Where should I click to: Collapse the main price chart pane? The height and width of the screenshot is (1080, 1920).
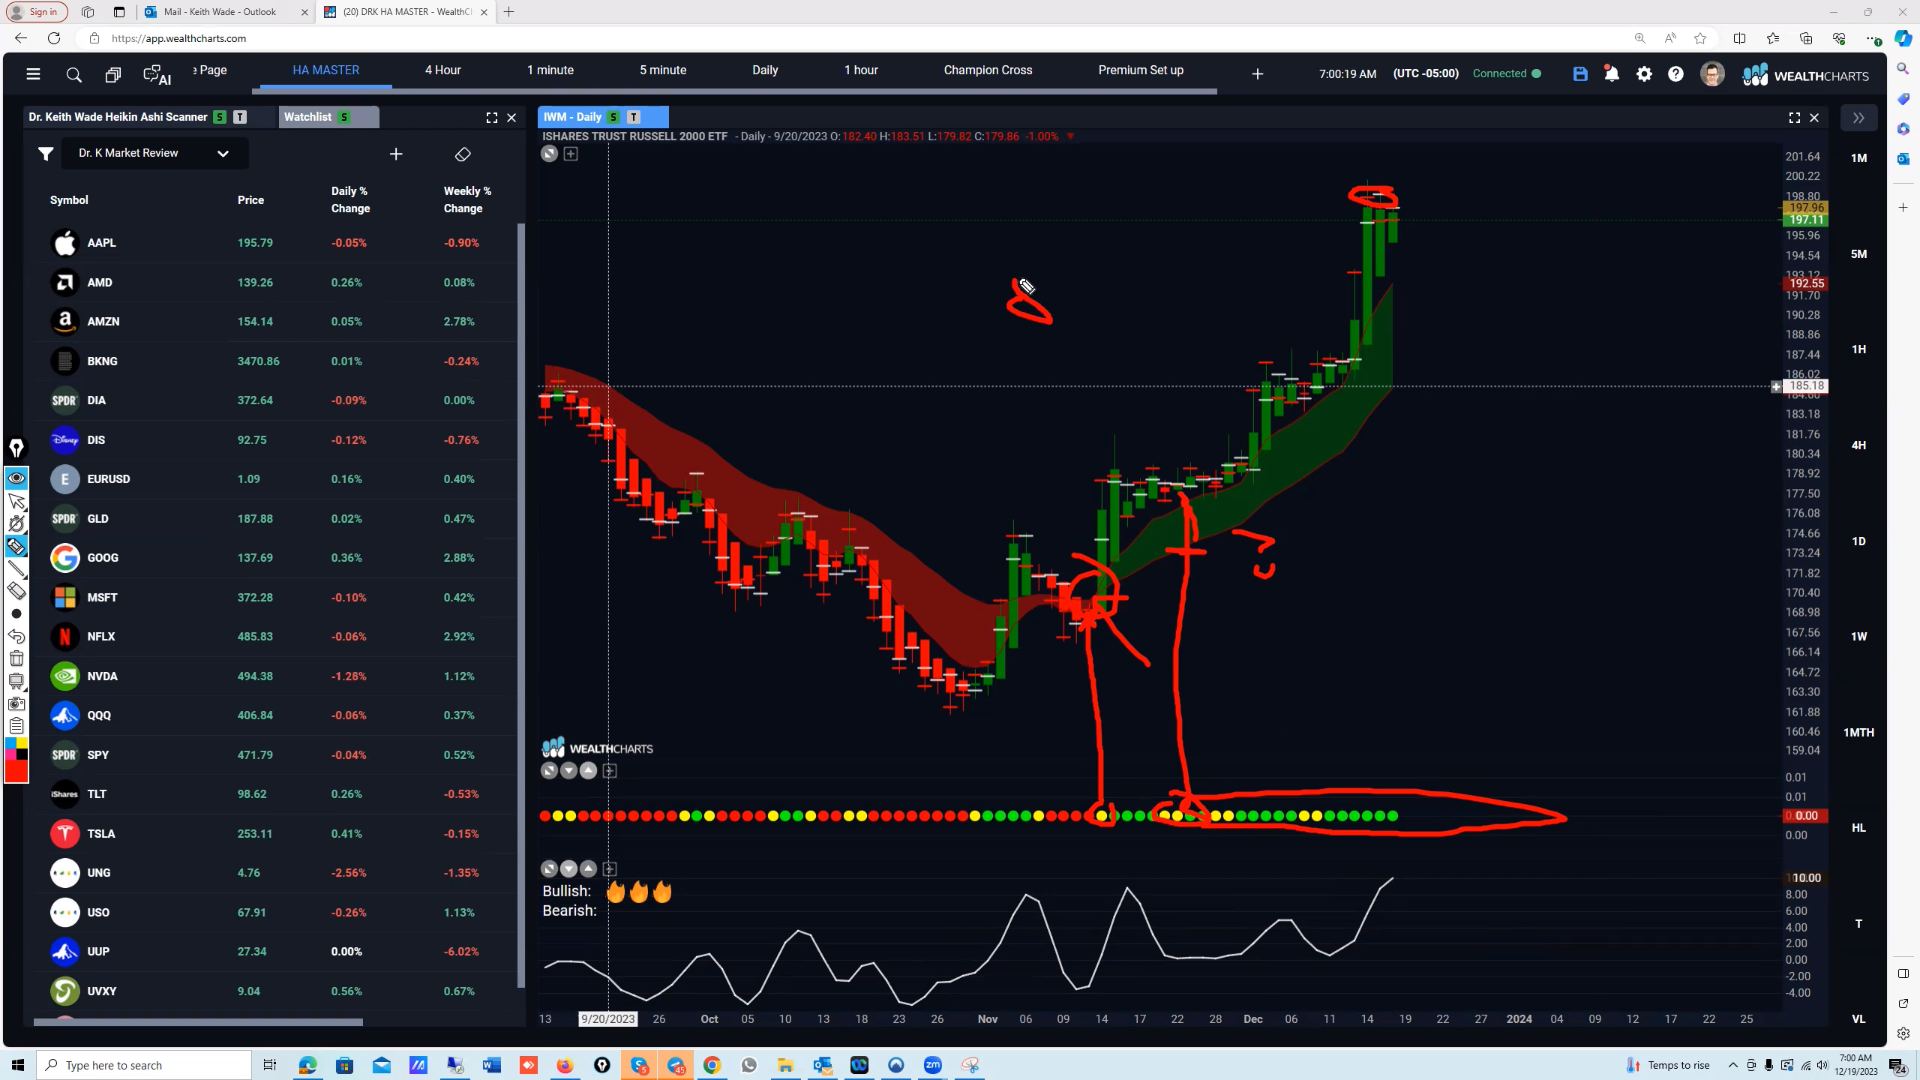click(x=549, y=154)
